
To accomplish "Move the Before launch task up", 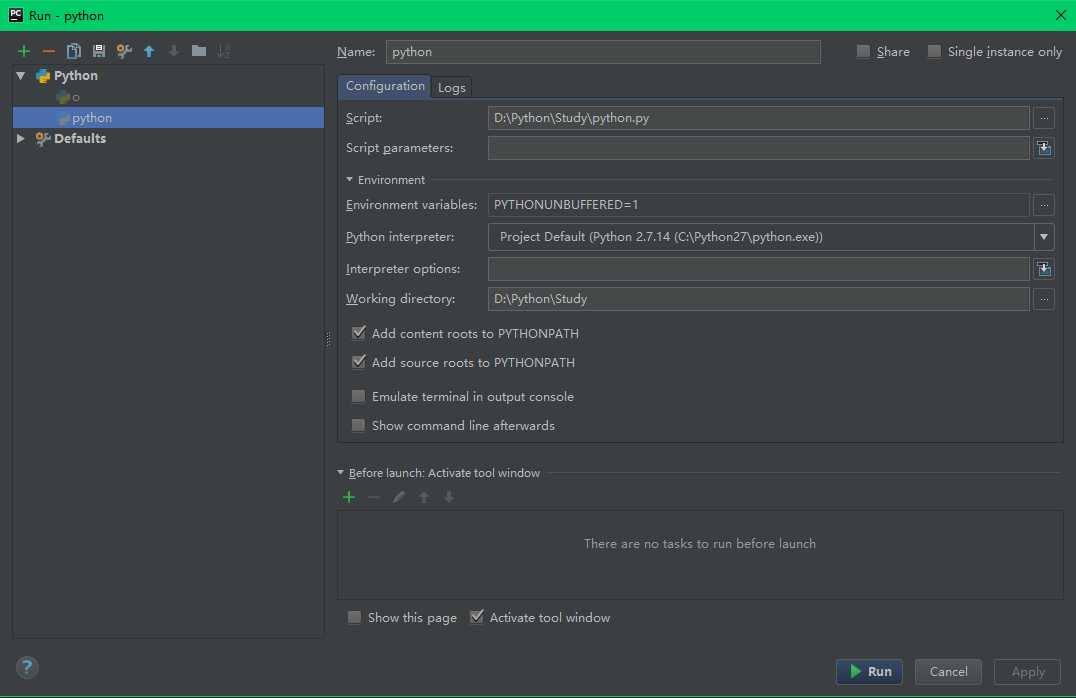I will coord(424,497).
